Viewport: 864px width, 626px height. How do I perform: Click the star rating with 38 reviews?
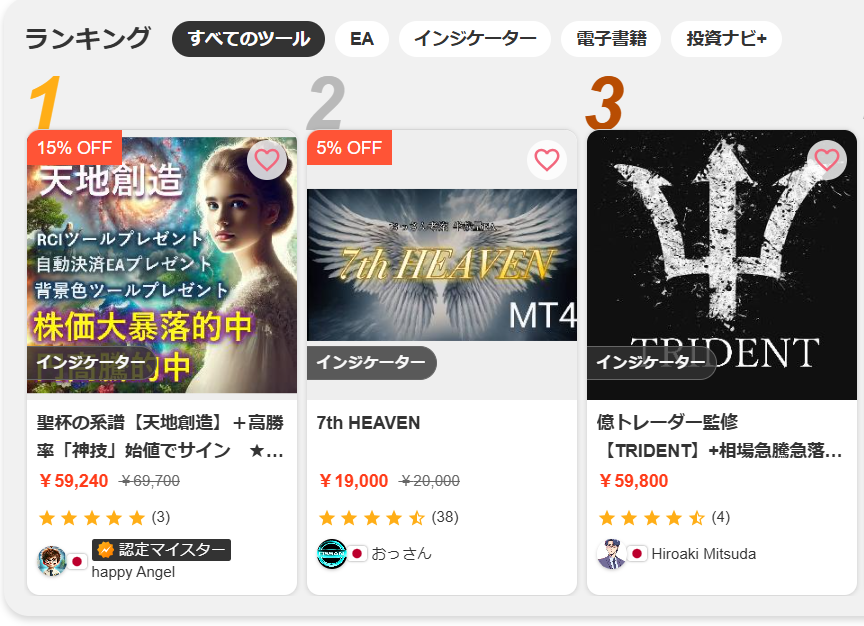(388, 517)
